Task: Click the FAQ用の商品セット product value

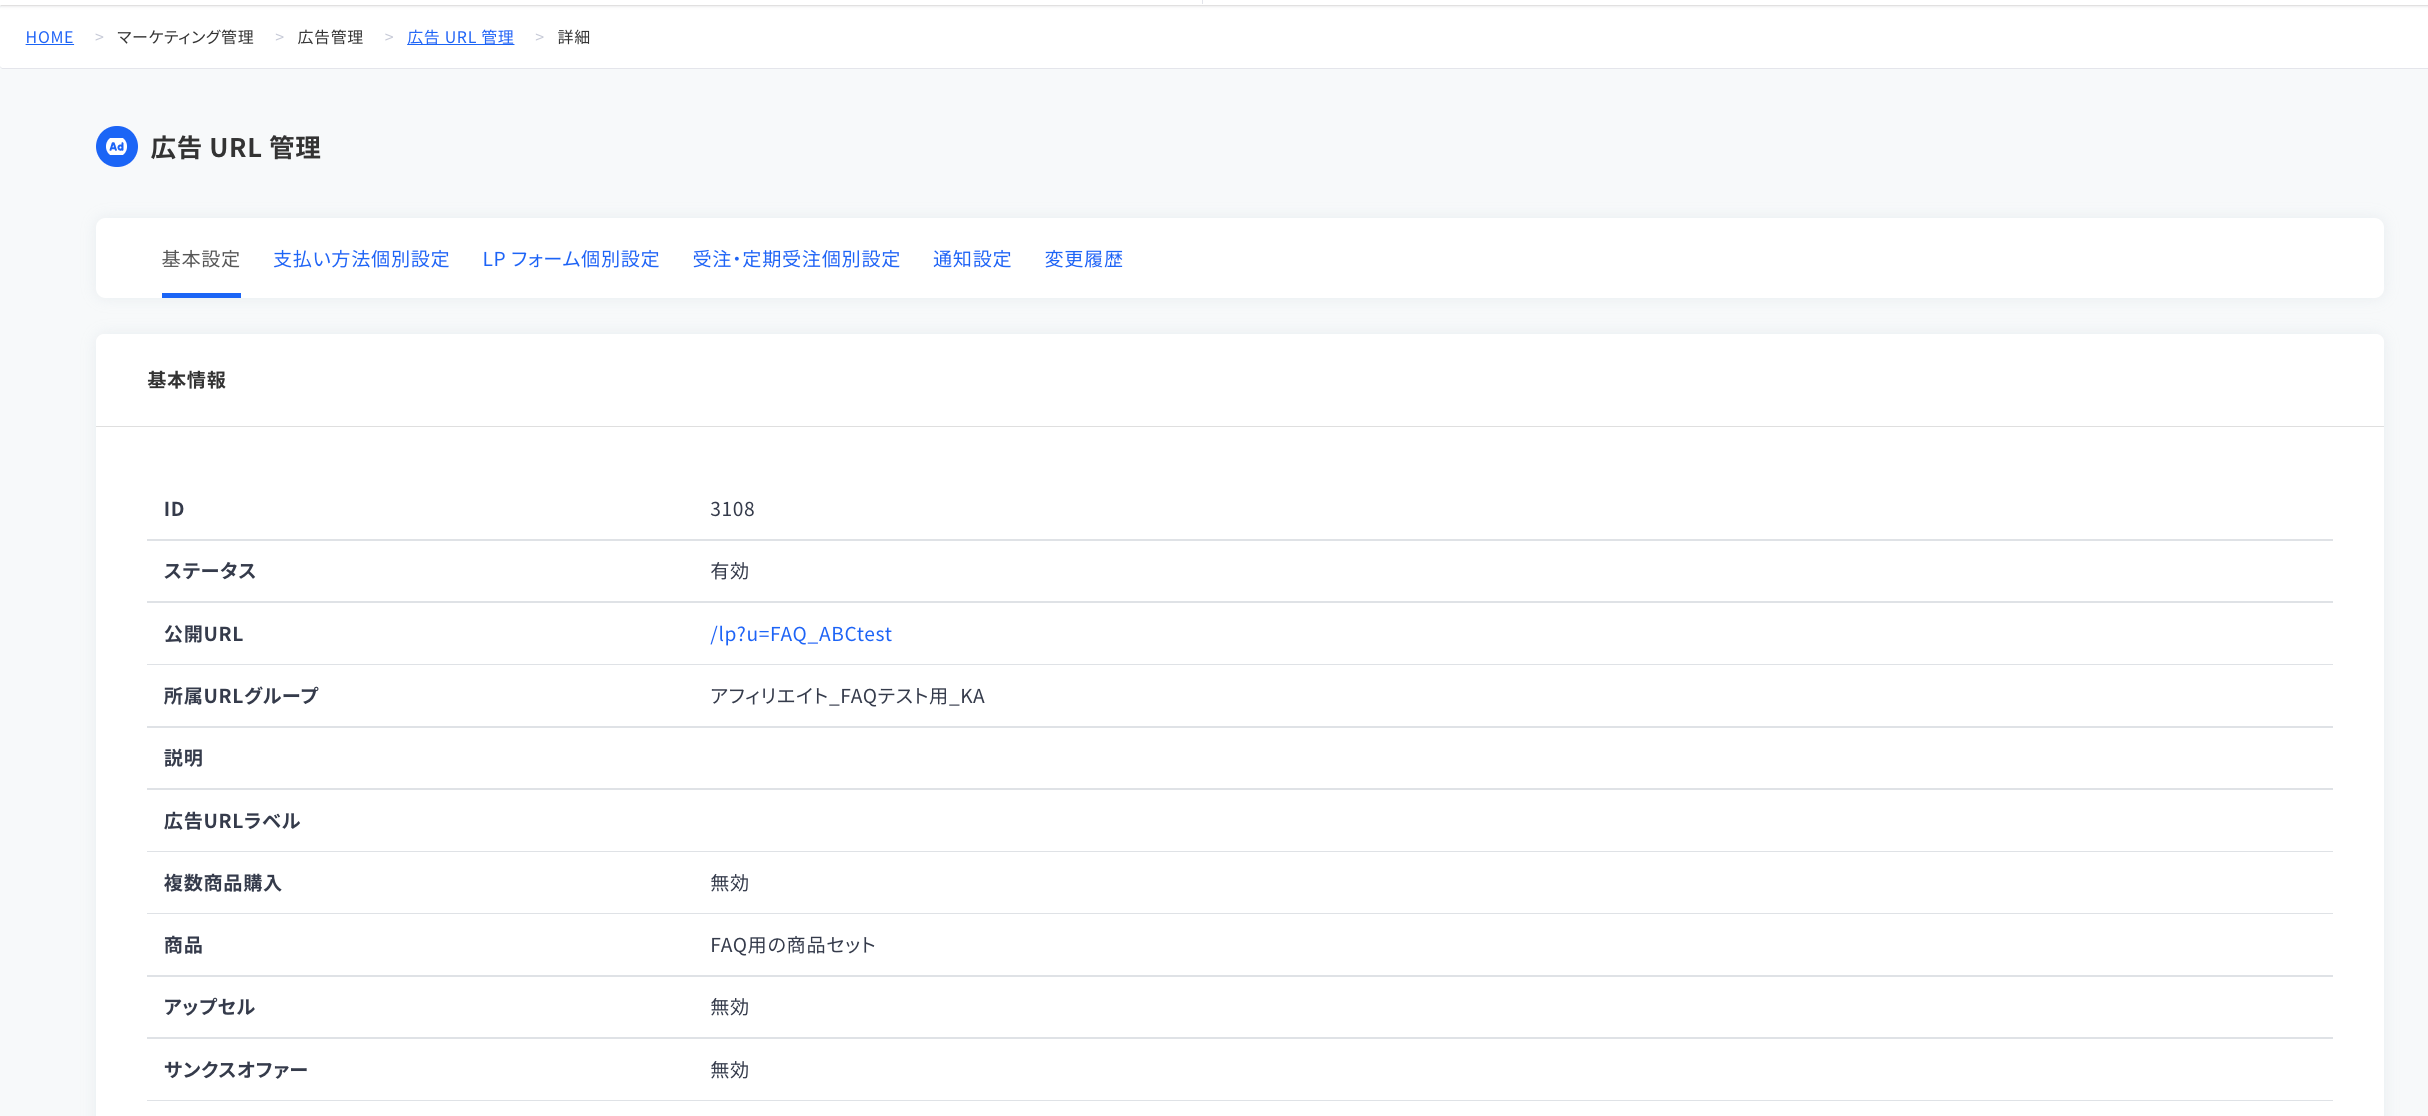Action: [792, 944]
